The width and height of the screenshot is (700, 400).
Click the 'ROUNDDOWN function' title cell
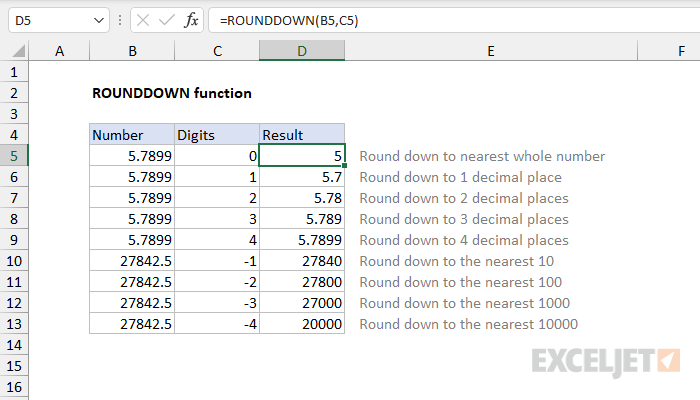(x=172, y=93)
